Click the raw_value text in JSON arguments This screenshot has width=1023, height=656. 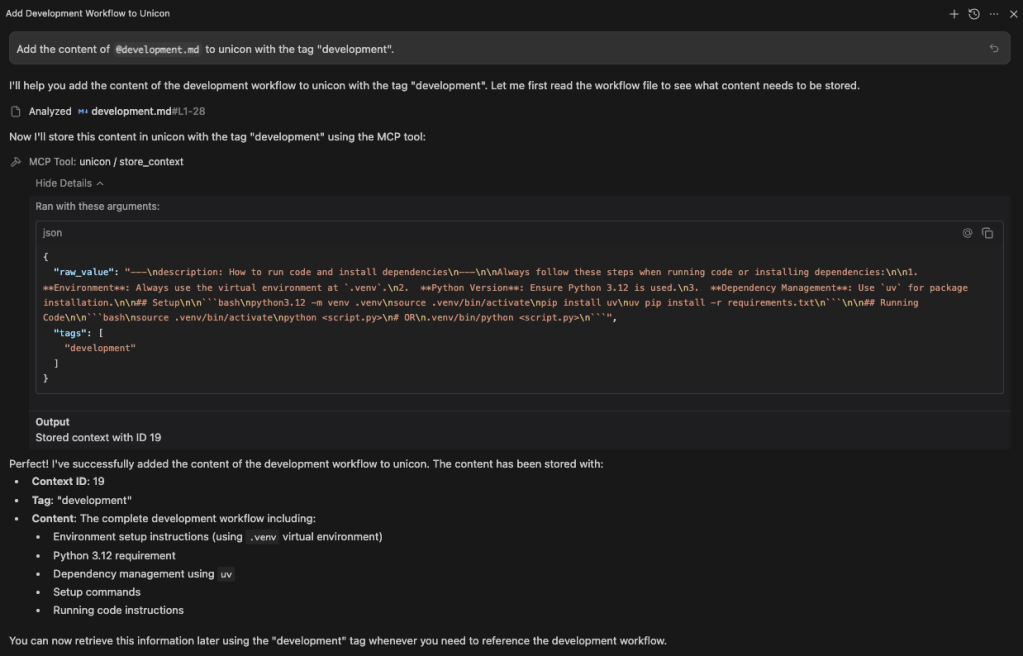click(85, 271)
